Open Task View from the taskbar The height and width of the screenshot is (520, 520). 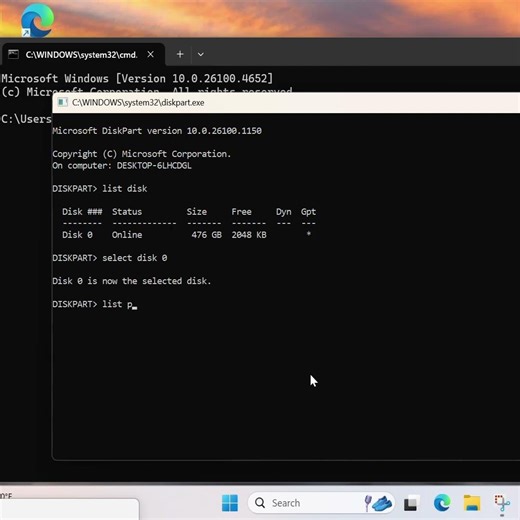410,503
